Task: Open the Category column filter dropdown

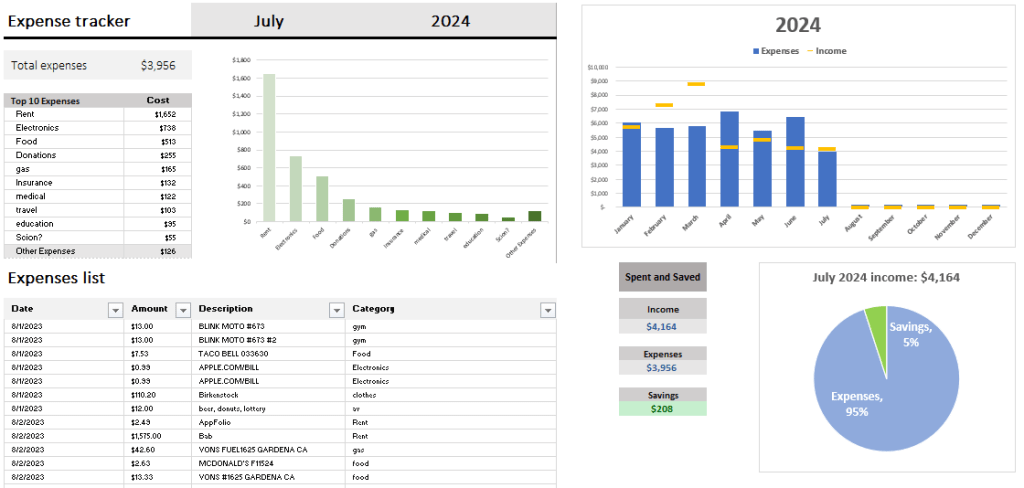Action: 547,310
